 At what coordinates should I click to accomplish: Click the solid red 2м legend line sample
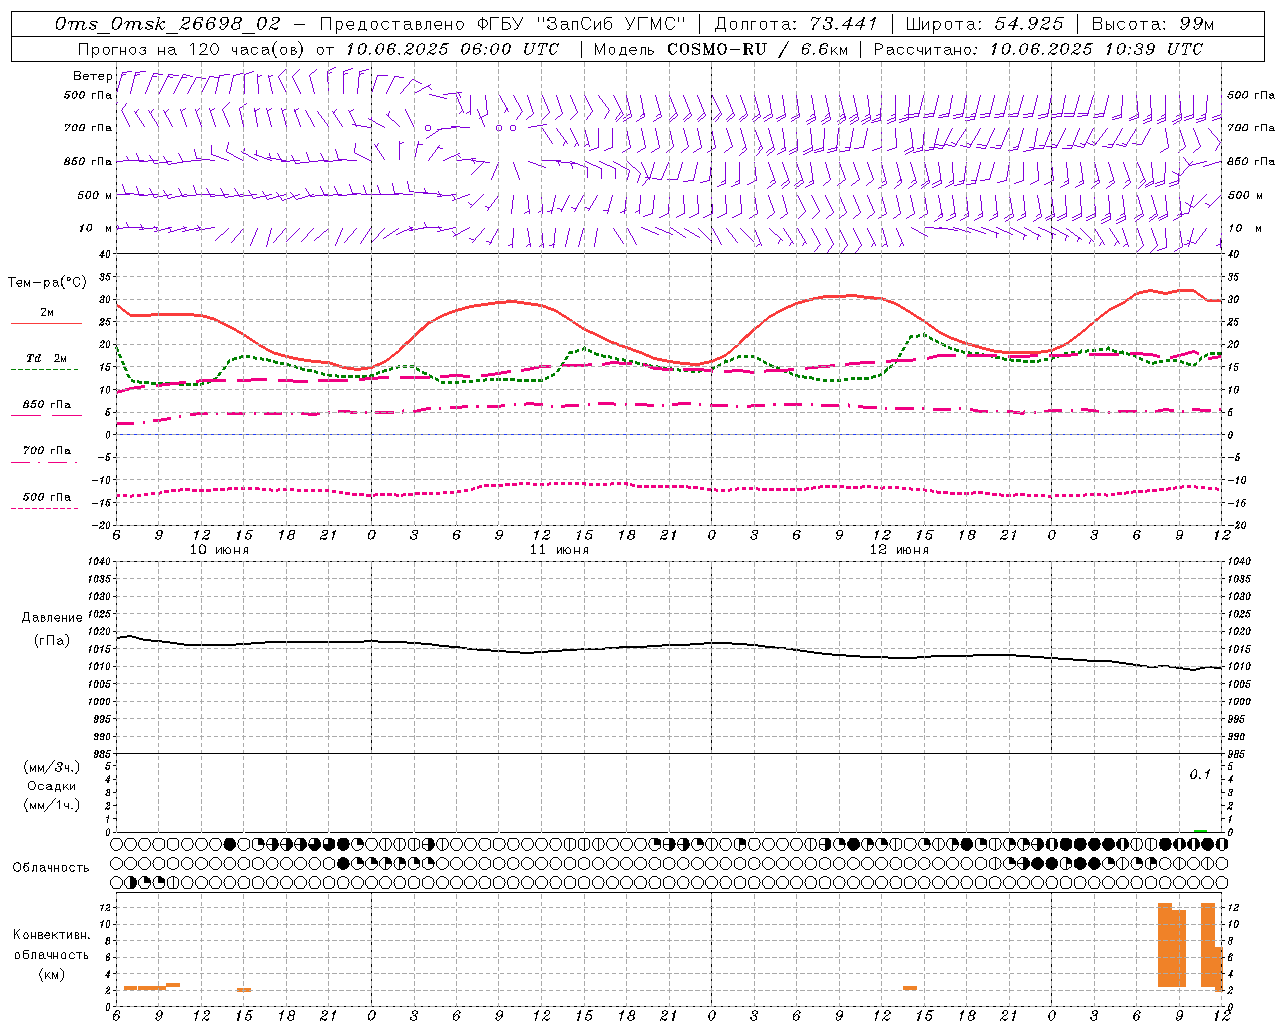(x=46, y=323)
